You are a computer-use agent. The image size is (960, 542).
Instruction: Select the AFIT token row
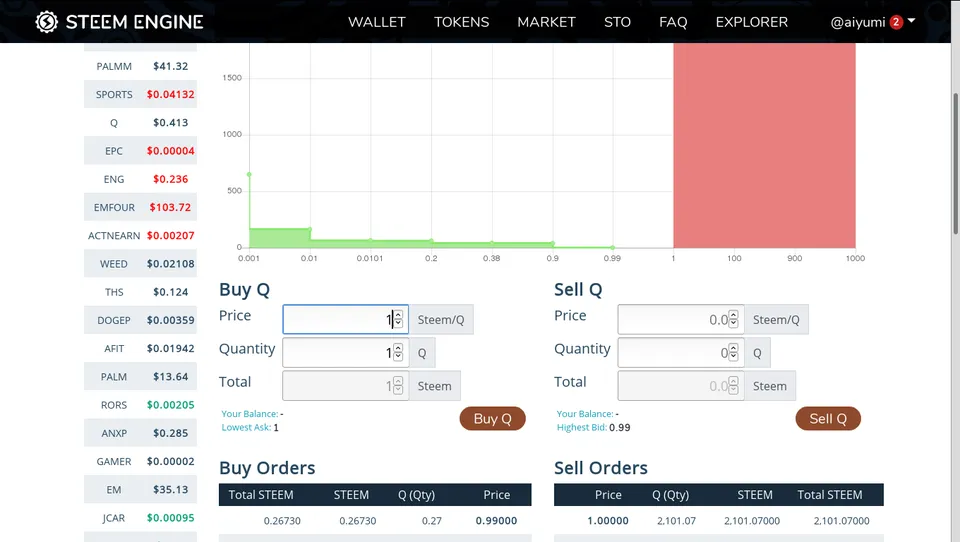click(x=140, y=348)
